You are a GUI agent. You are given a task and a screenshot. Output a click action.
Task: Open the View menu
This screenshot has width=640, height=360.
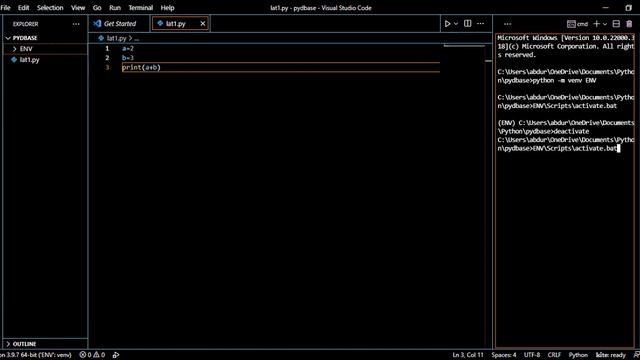pos(78,8)
